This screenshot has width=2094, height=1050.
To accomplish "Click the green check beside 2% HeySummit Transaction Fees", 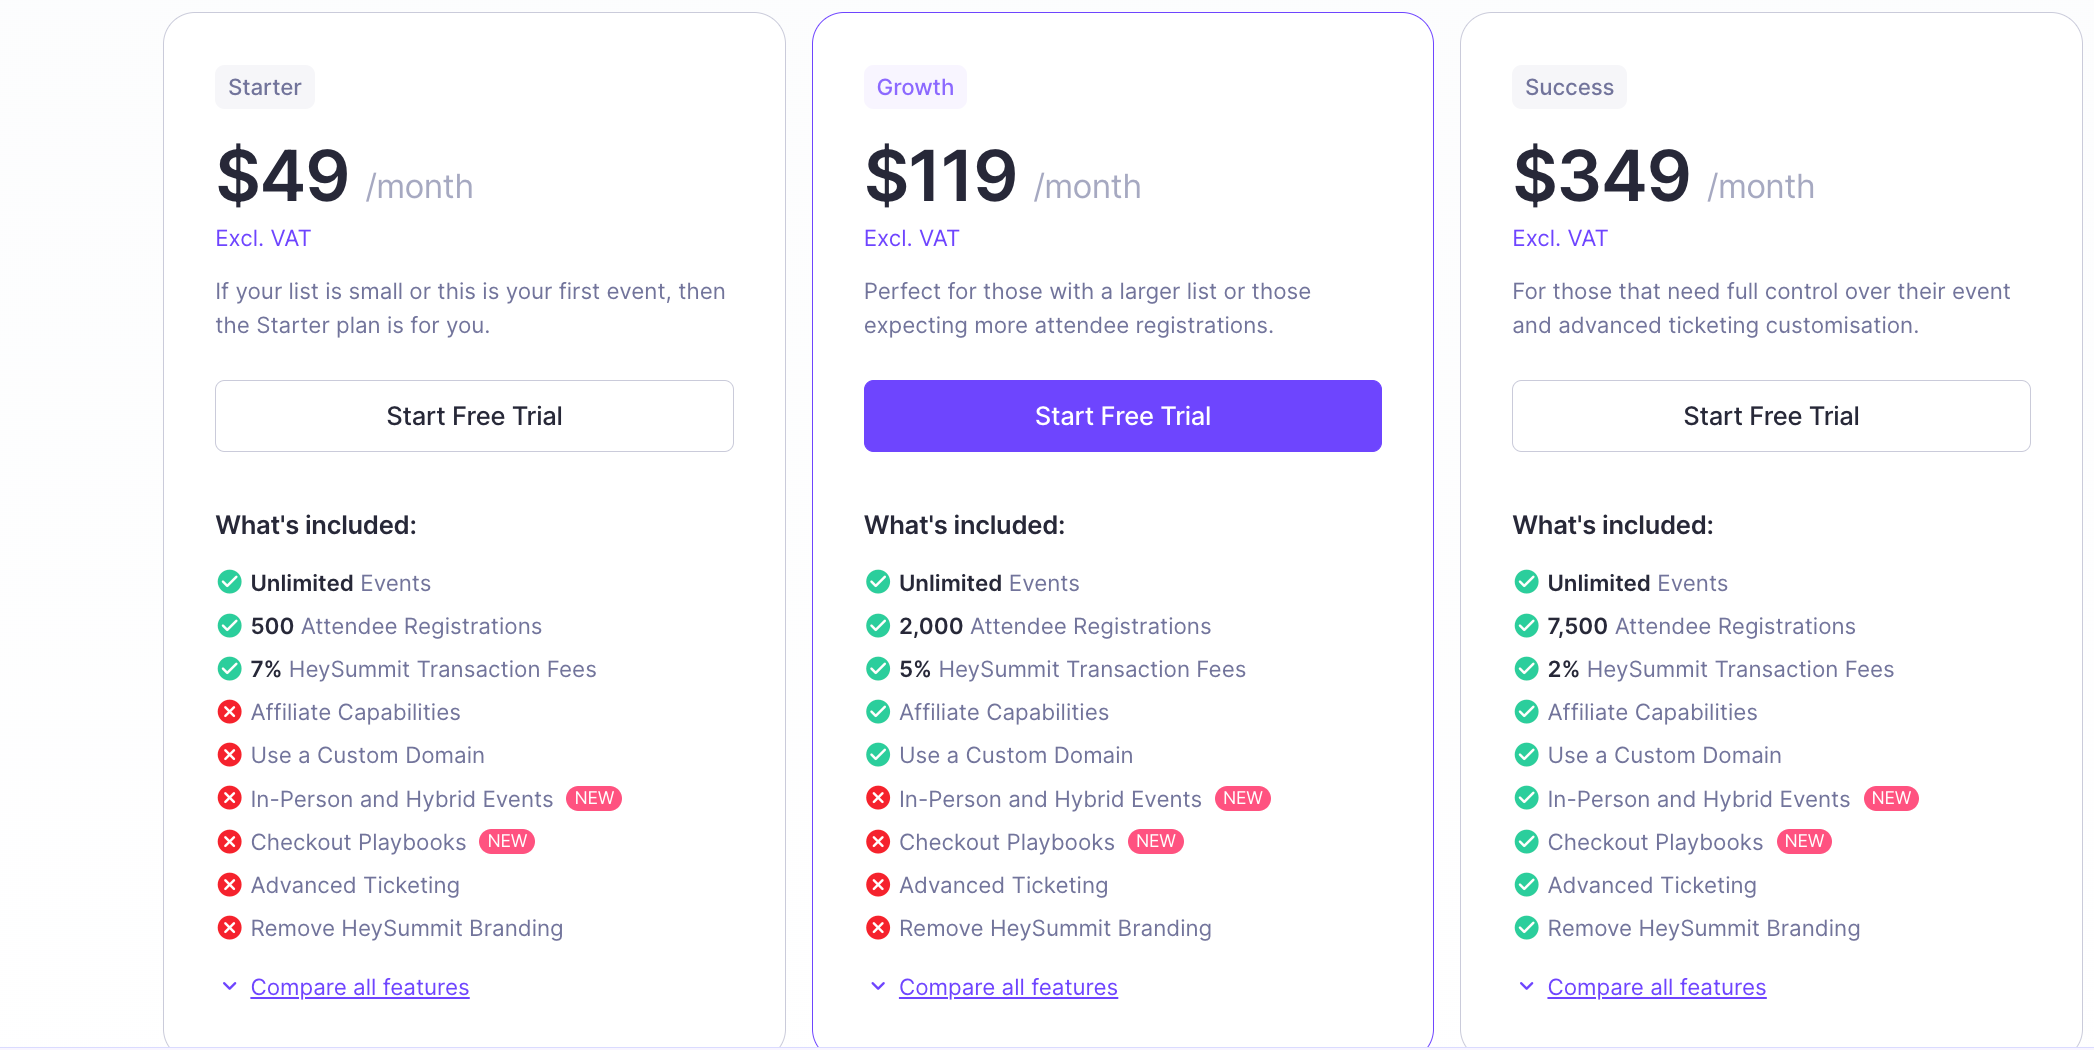I will click(x=1526, y=668).
